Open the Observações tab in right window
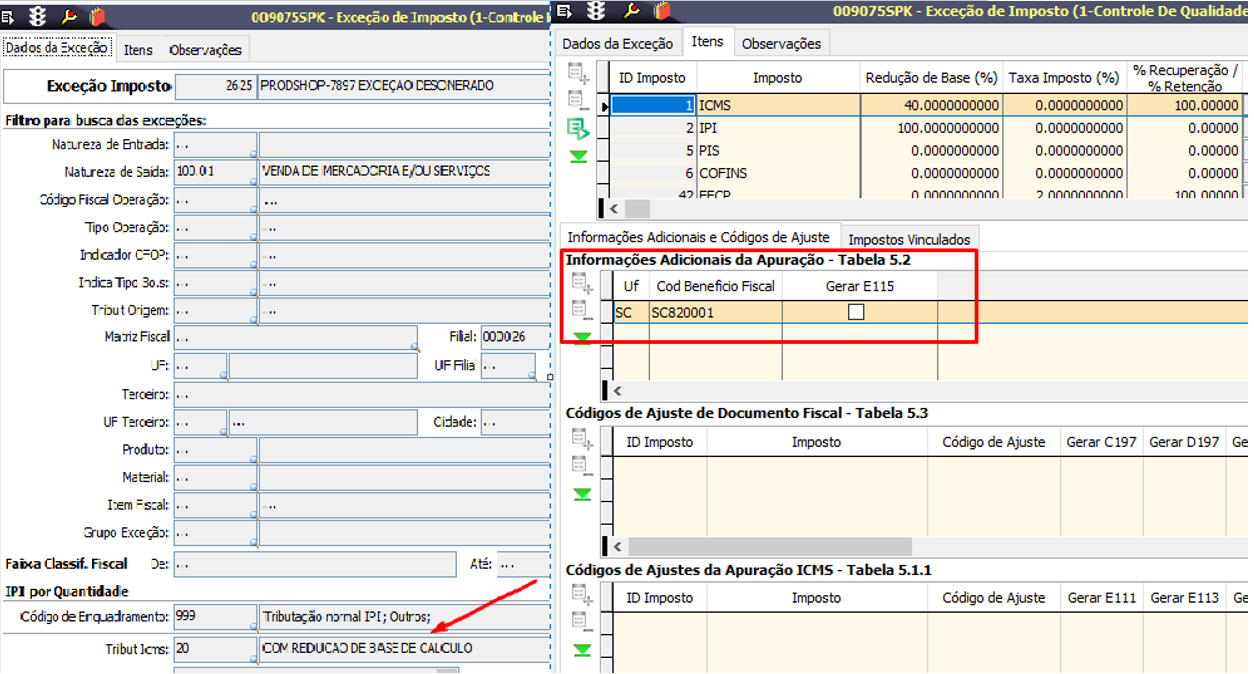The width and height of the screenshot is (1254, 674). 782,43
